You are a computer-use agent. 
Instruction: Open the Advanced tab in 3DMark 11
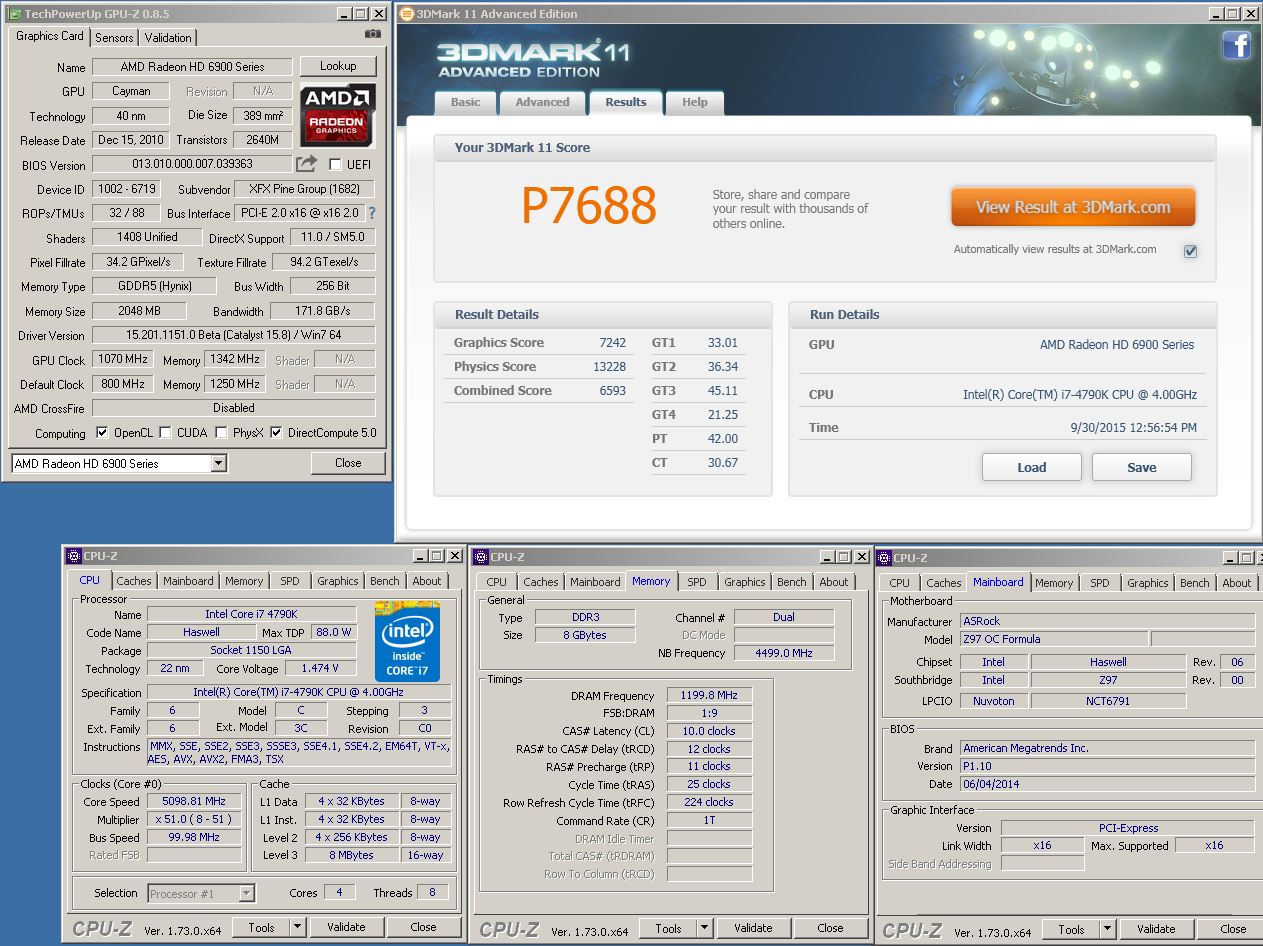[542, 102]
